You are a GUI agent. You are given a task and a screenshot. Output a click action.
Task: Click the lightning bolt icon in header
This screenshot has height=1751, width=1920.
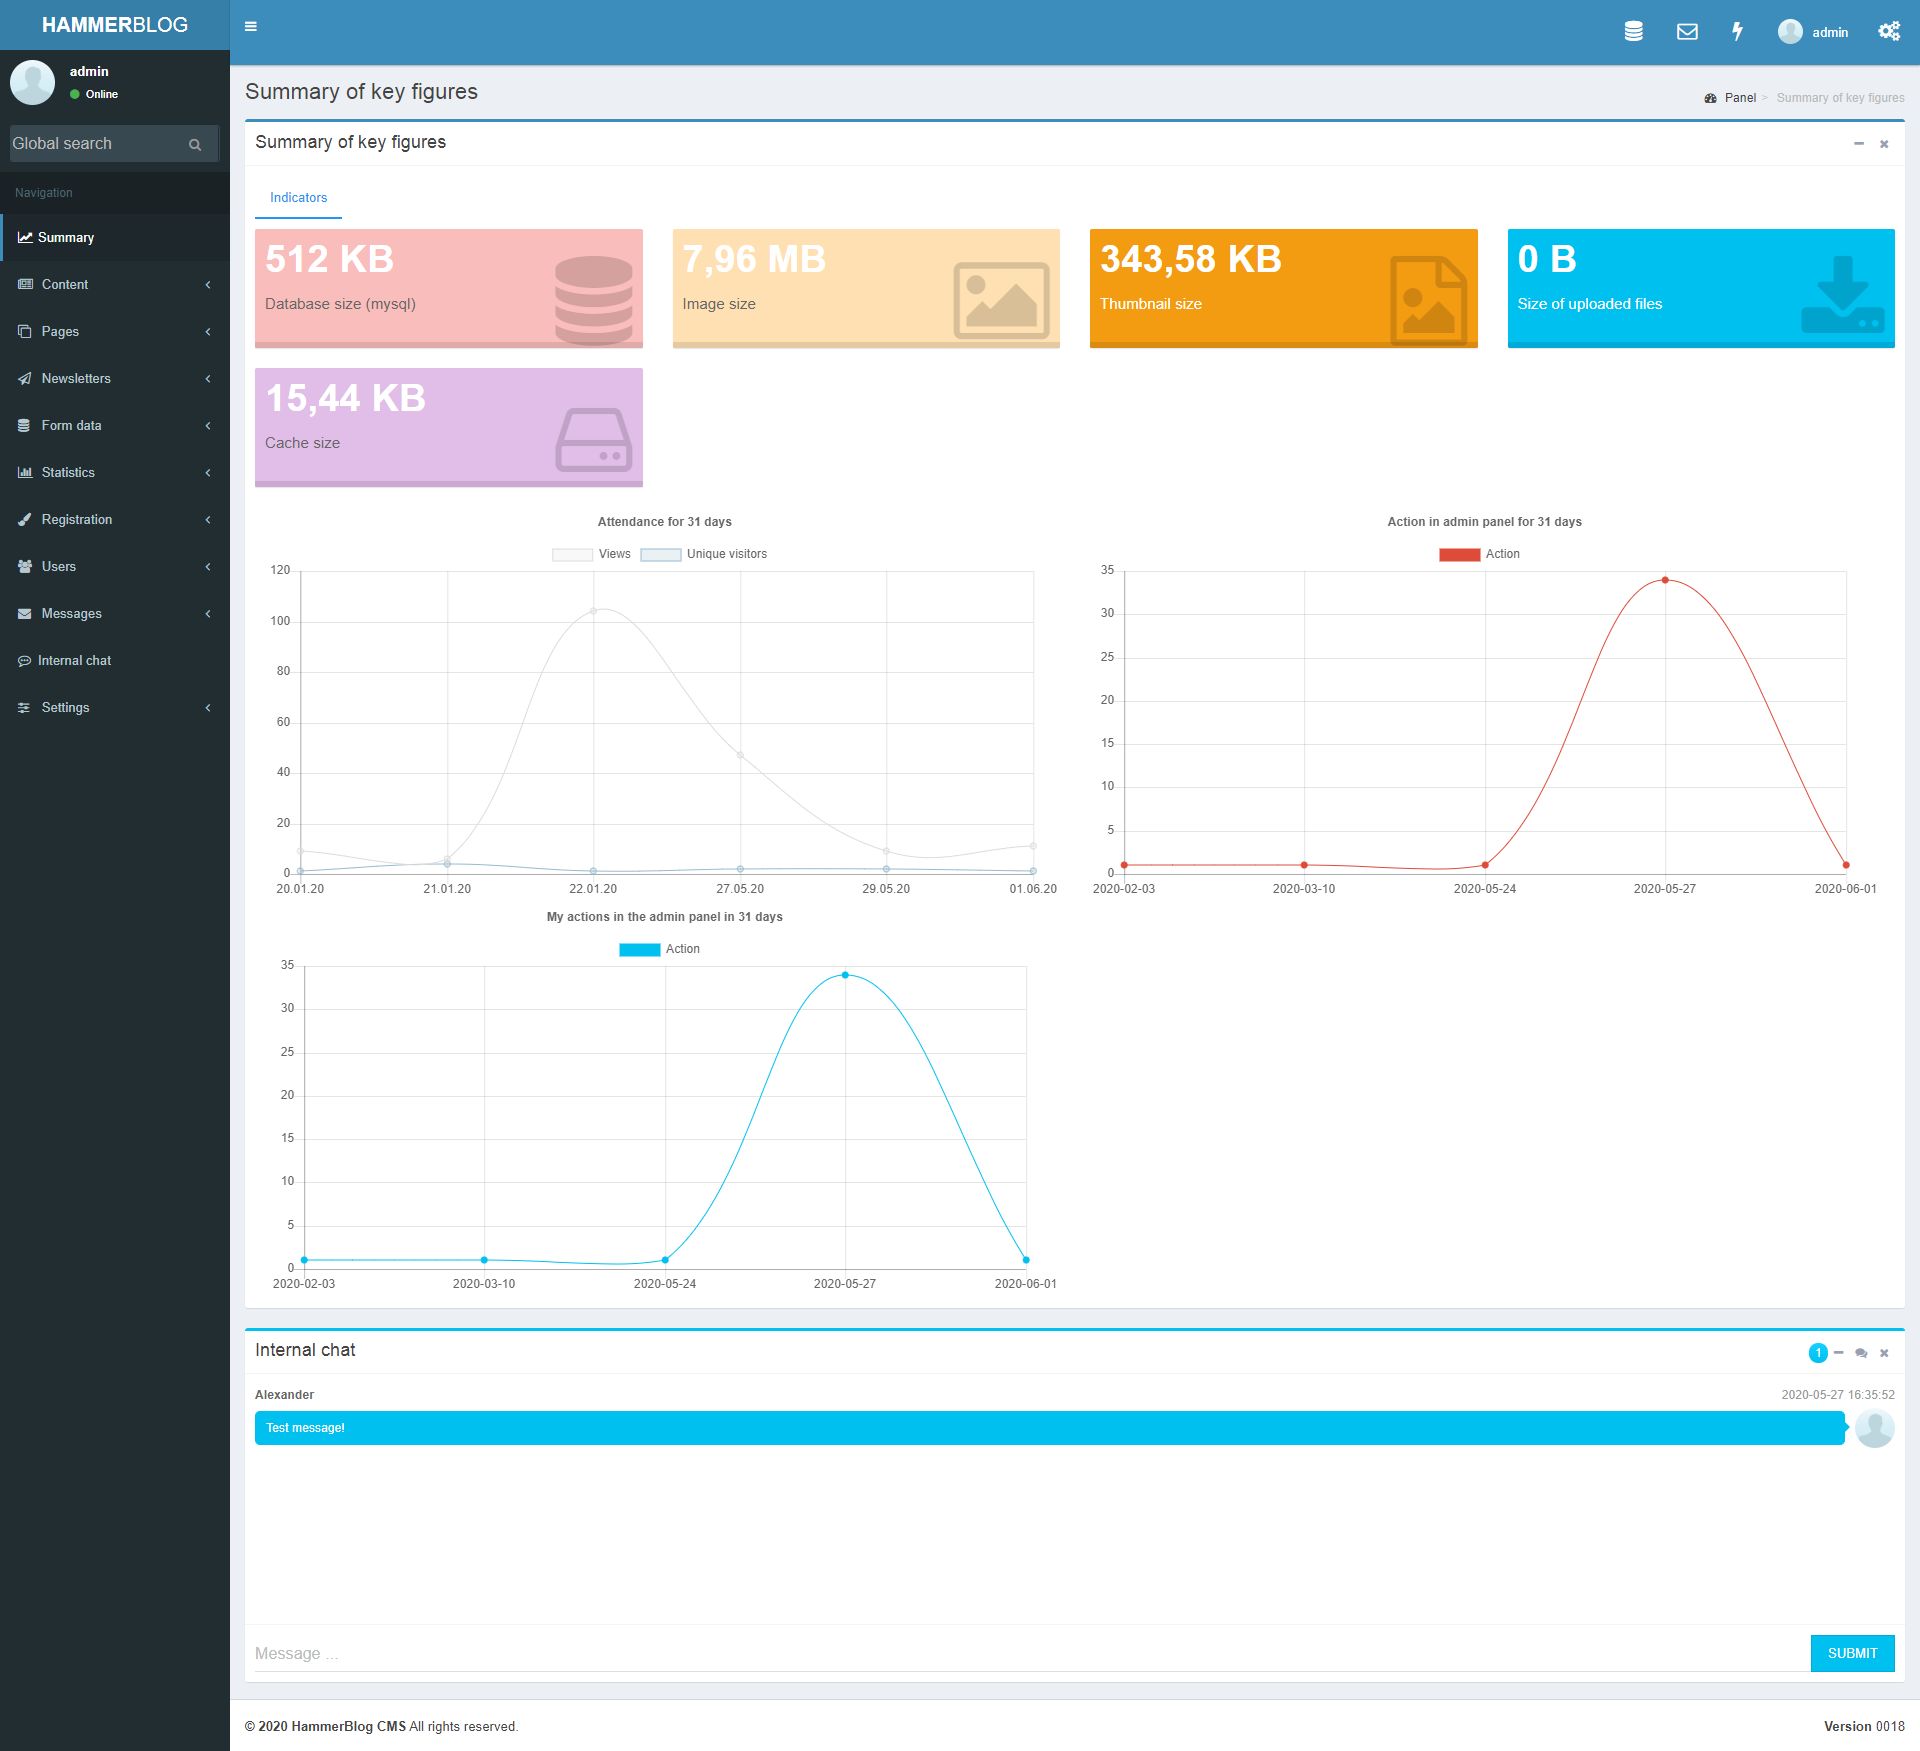coord(1737,32)
